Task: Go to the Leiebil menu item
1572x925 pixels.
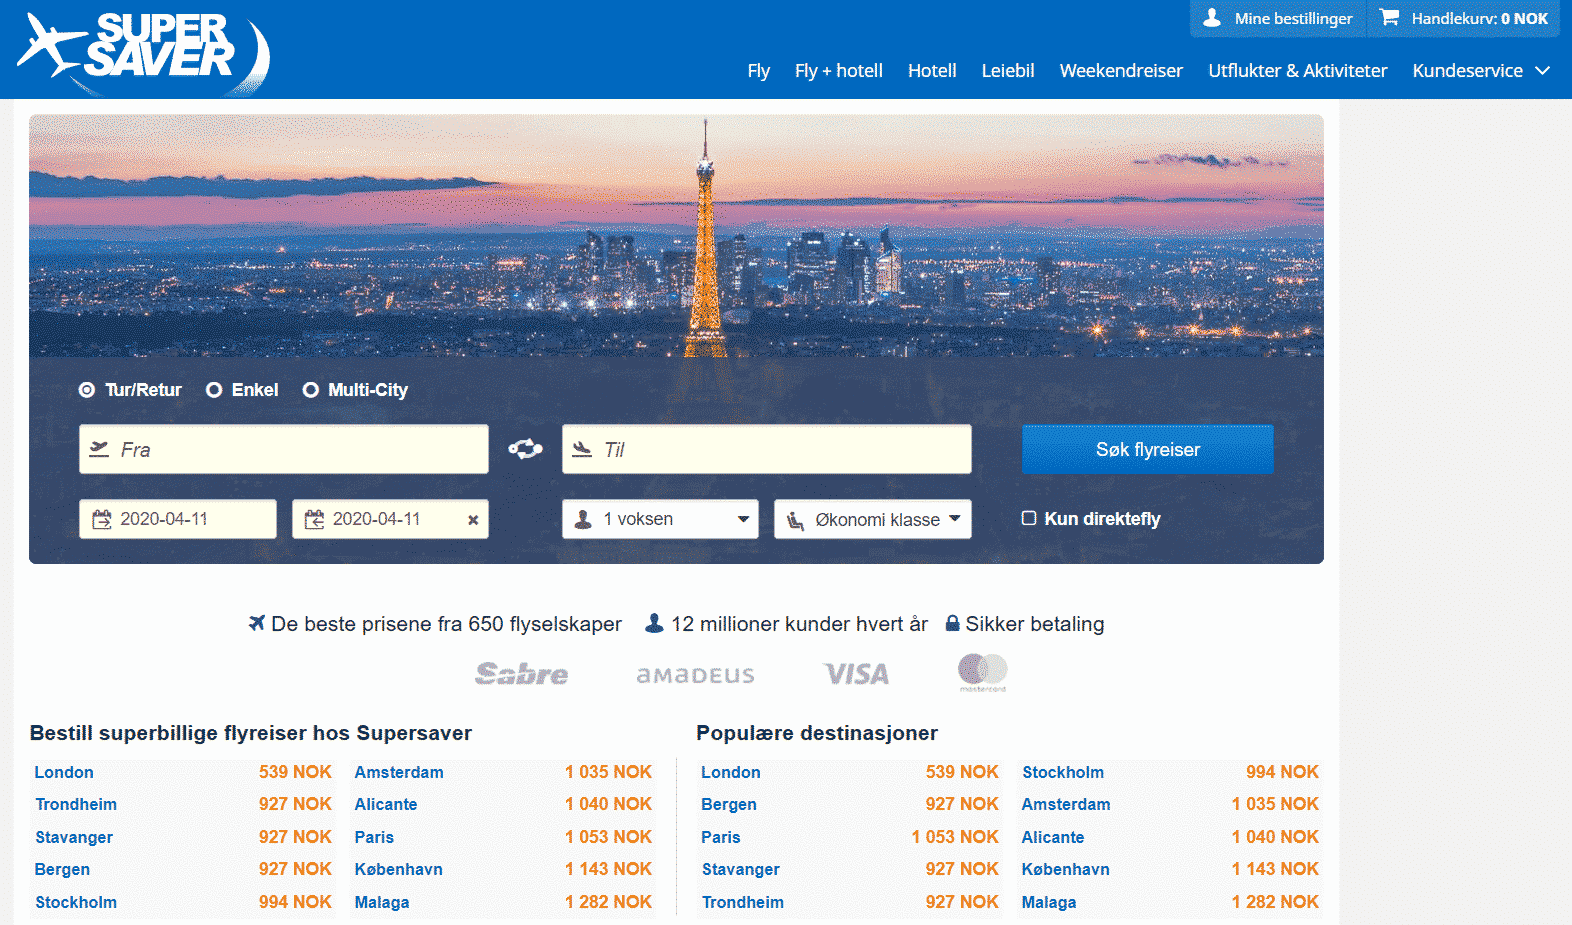Action: pyautogui.click(x=1007, y=71)
